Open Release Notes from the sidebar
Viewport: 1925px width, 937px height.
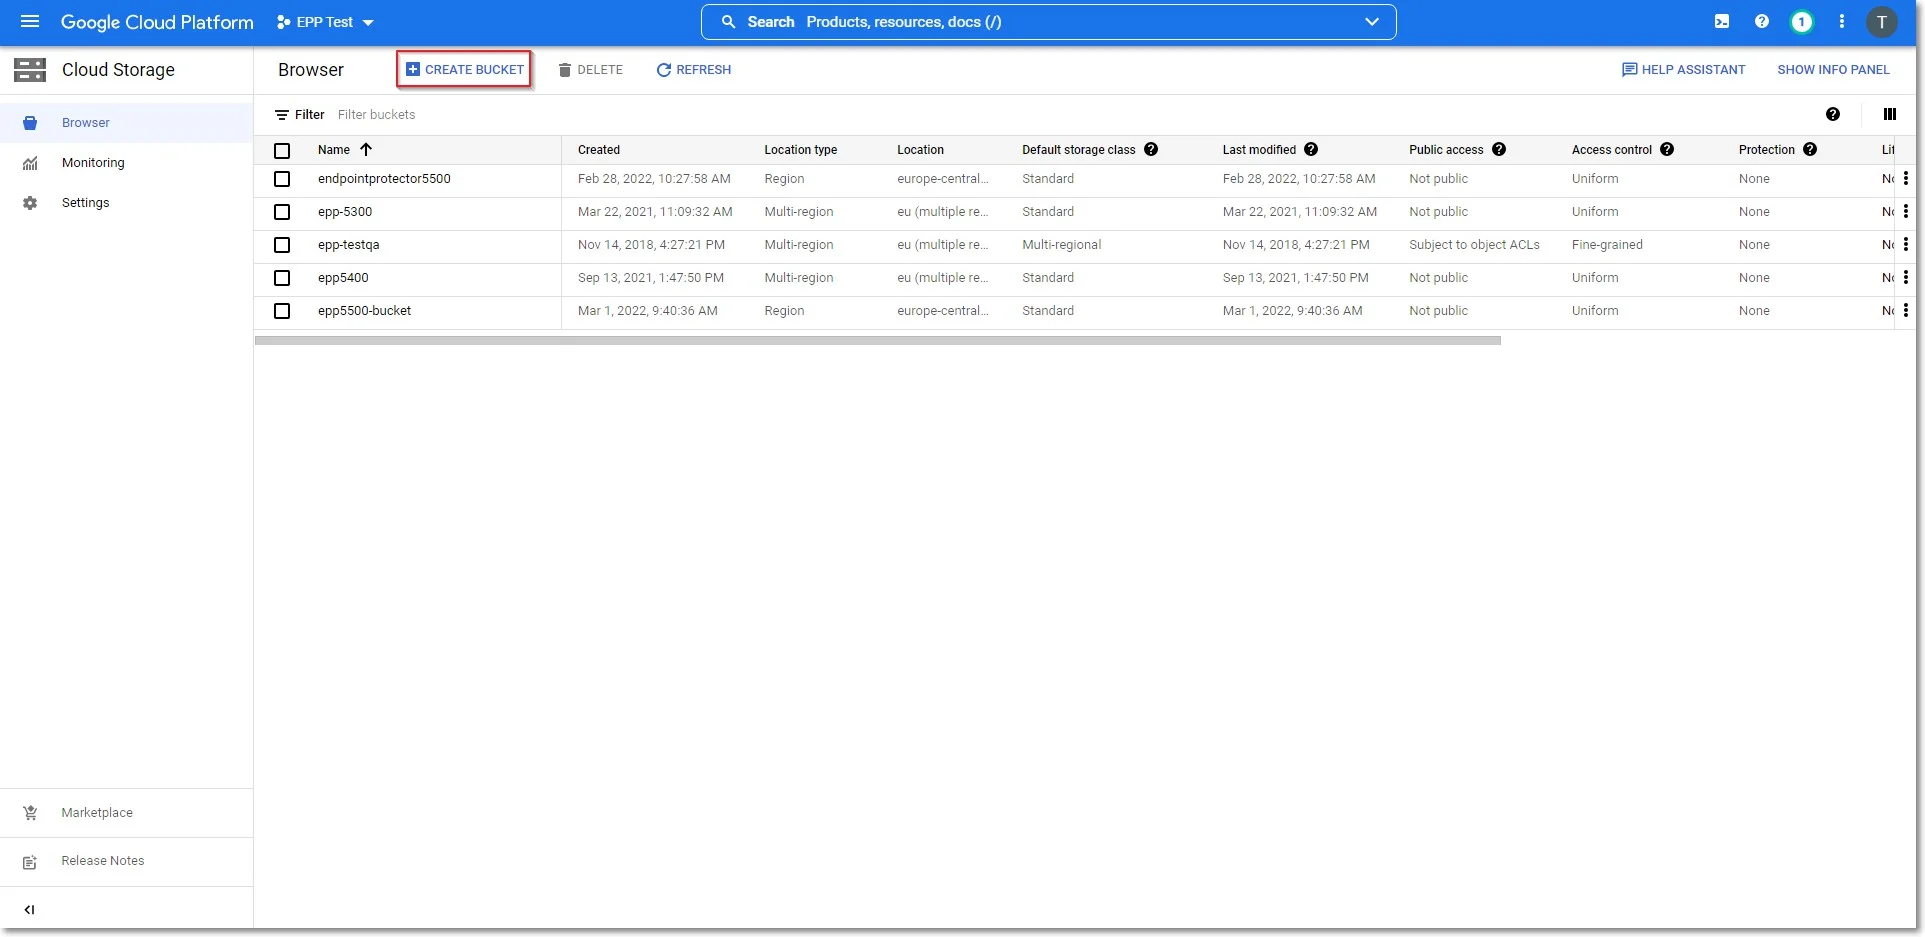(126, 861)
